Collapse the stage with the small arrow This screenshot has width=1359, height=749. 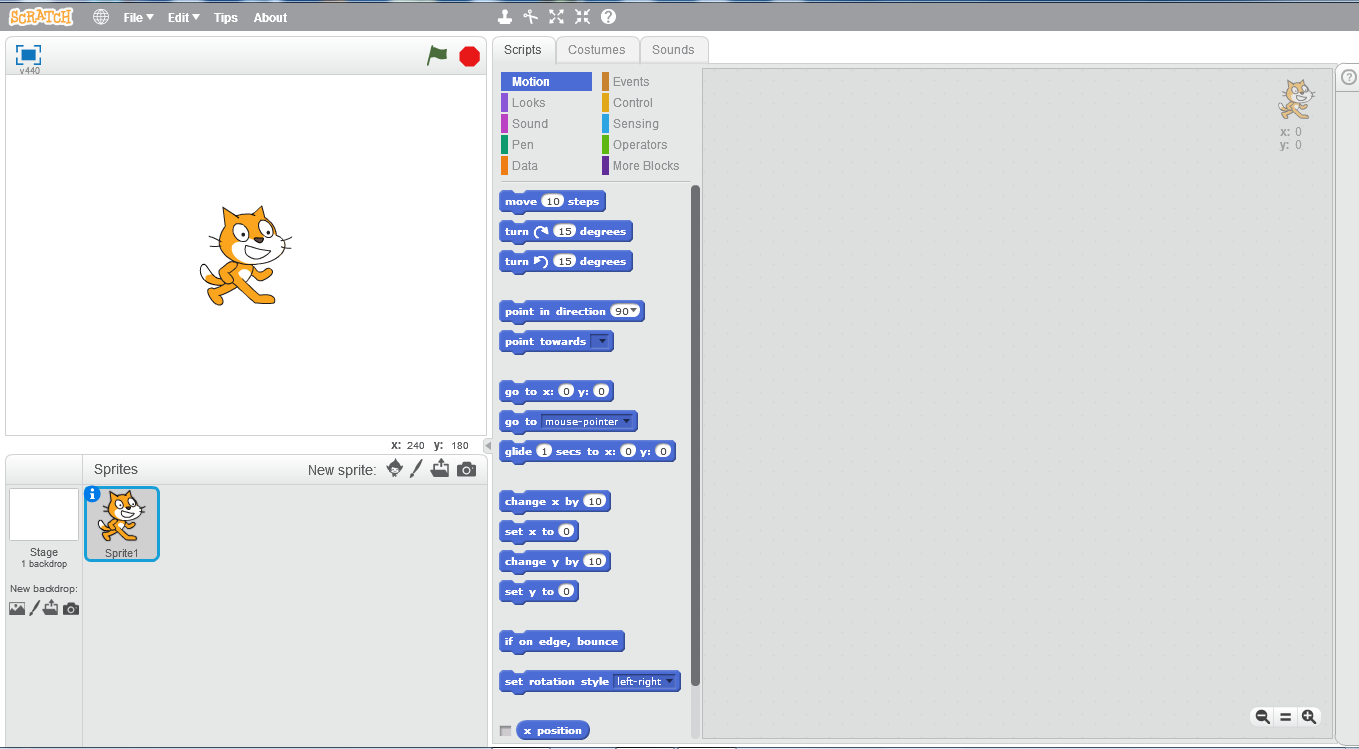tap(488, 445)
